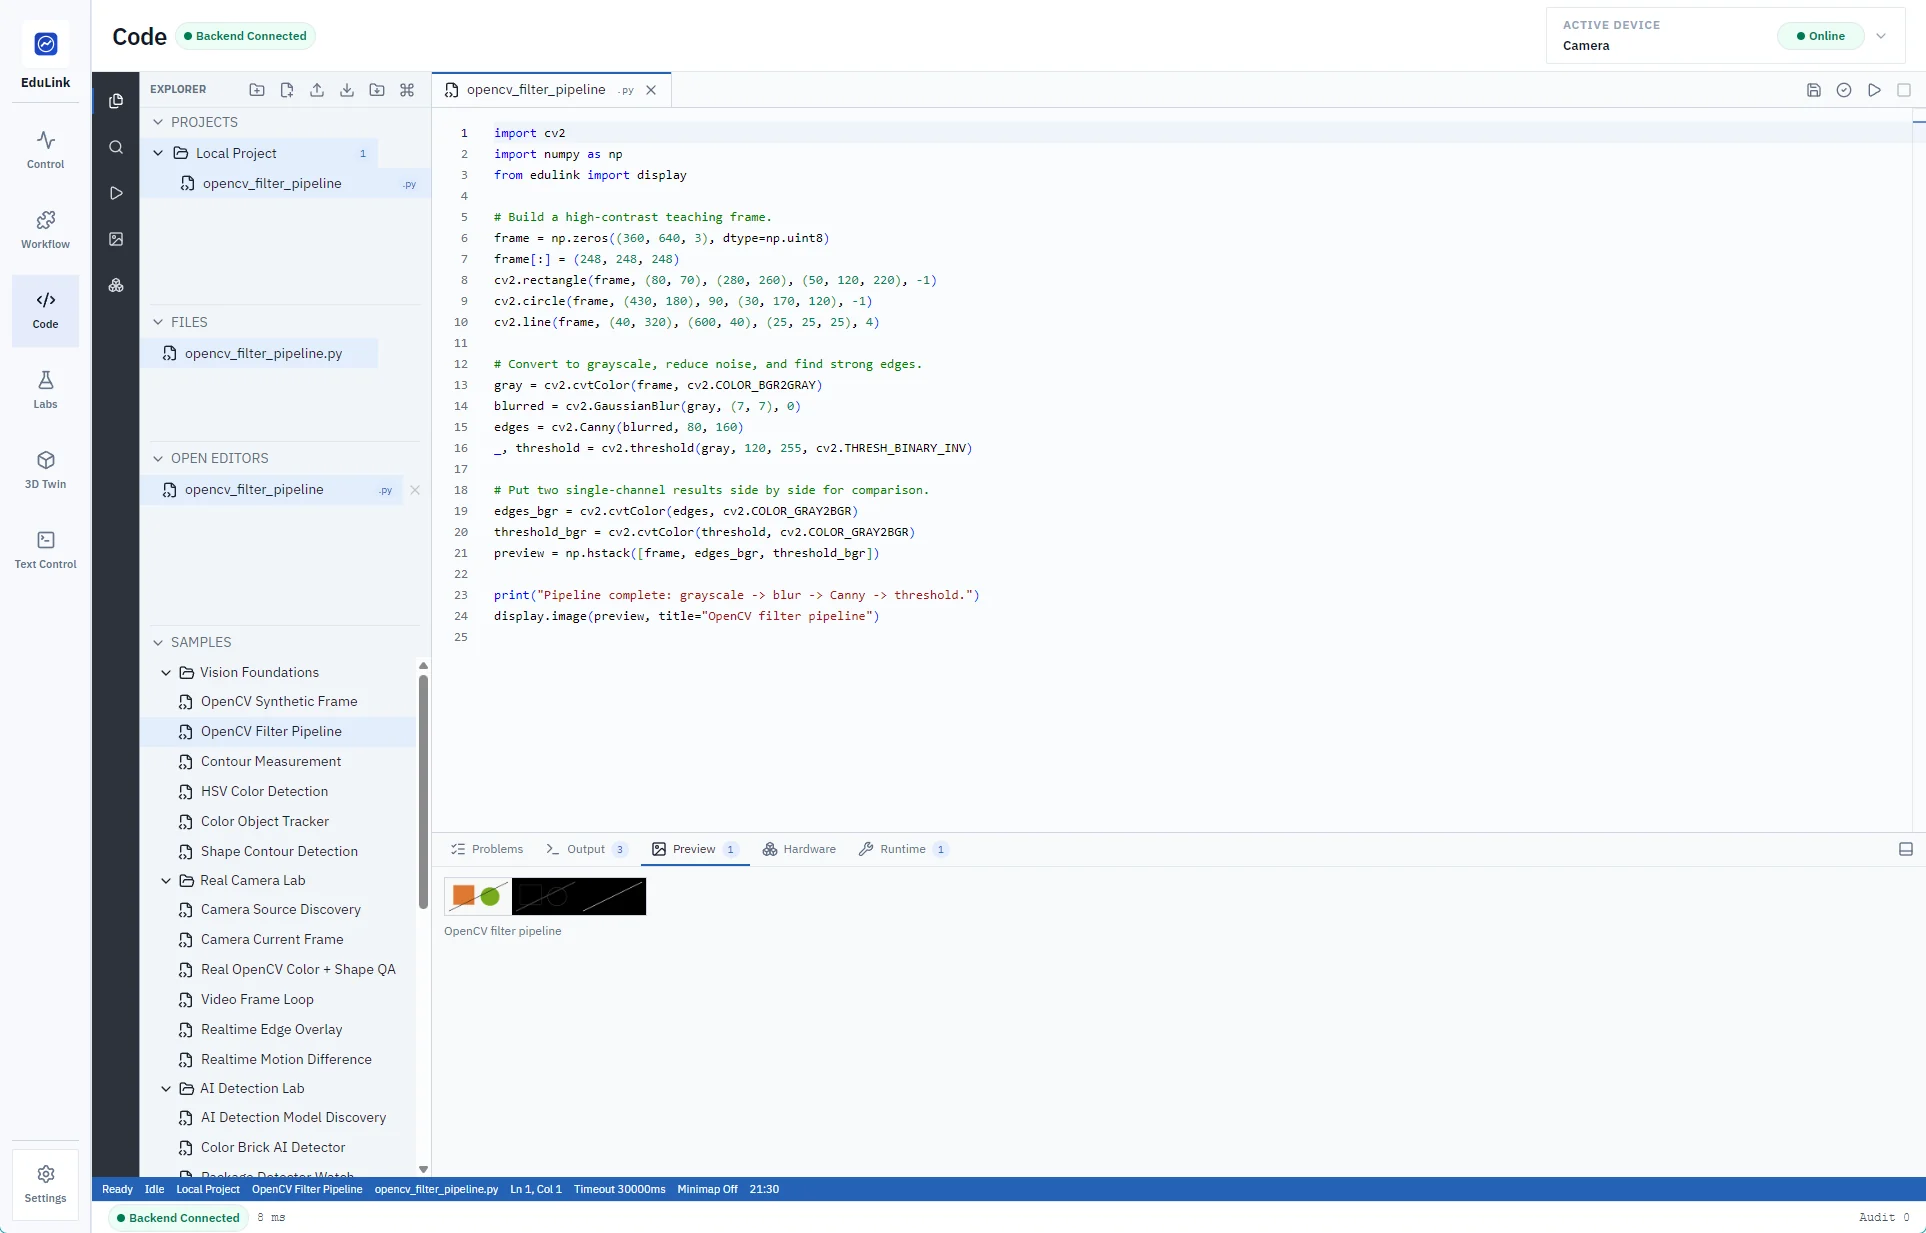This screenshot has width=1926, height=1233.
Task: Open the packages cubes activity icon
Action: click(116, 285)
